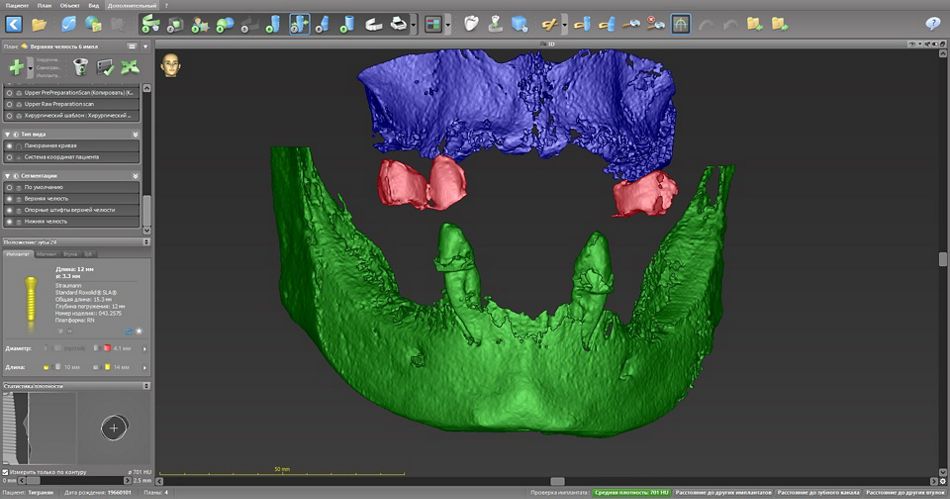Click the green expand arrows icon

click(130, 67)
